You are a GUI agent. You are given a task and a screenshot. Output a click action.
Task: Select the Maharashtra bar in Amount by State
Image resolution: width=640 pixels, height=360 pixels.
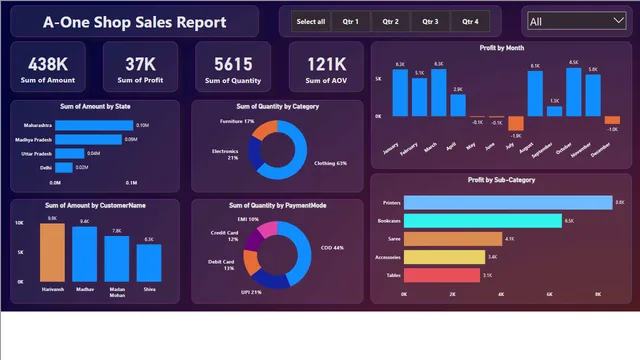[x=94, y=125]
